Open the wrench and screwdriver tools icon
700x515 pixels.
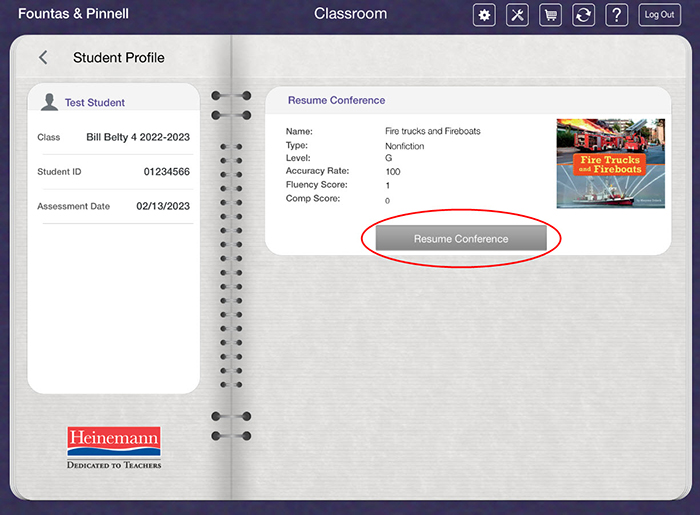tap(517, 15)
